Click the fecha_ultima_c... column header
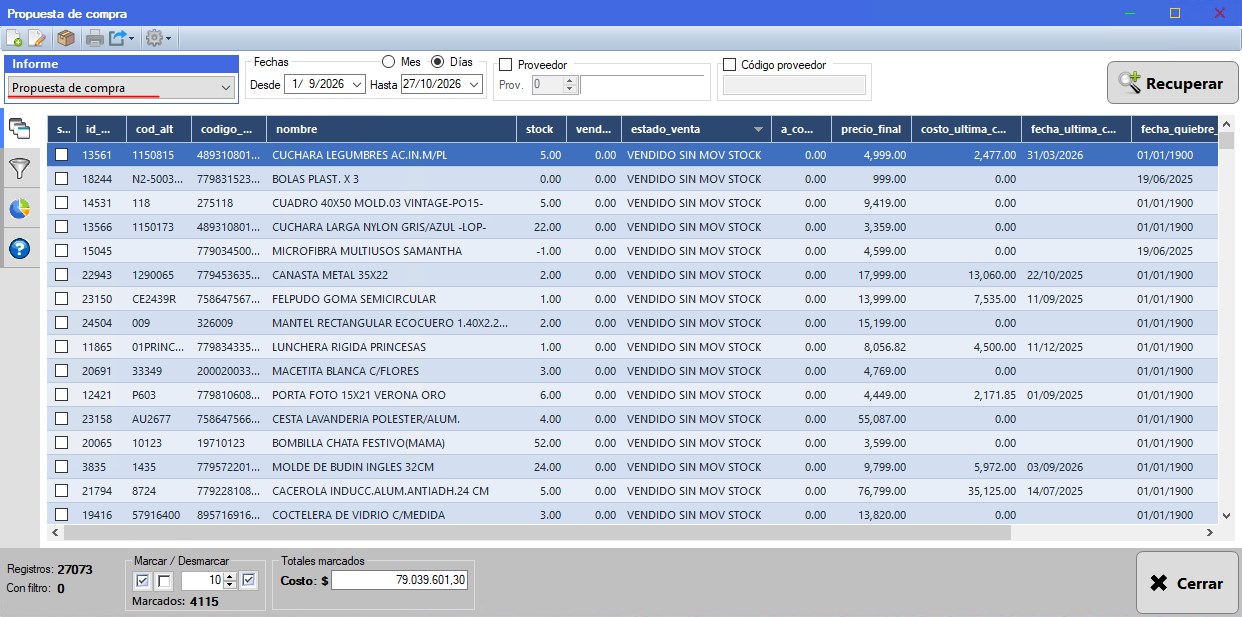Screen dimensions: 1242x617 (x=1076, y=129)
